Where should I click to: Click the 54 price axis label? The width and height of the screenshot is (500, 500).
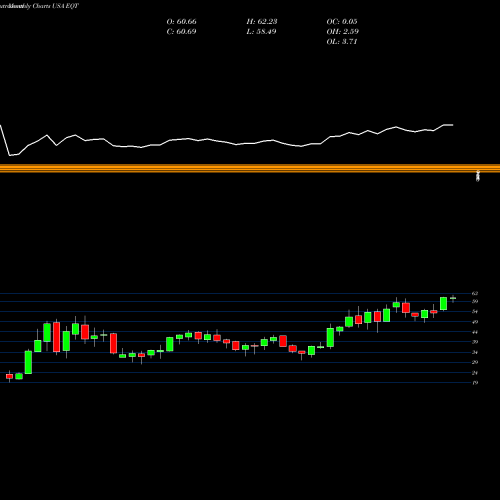[475, 311]
